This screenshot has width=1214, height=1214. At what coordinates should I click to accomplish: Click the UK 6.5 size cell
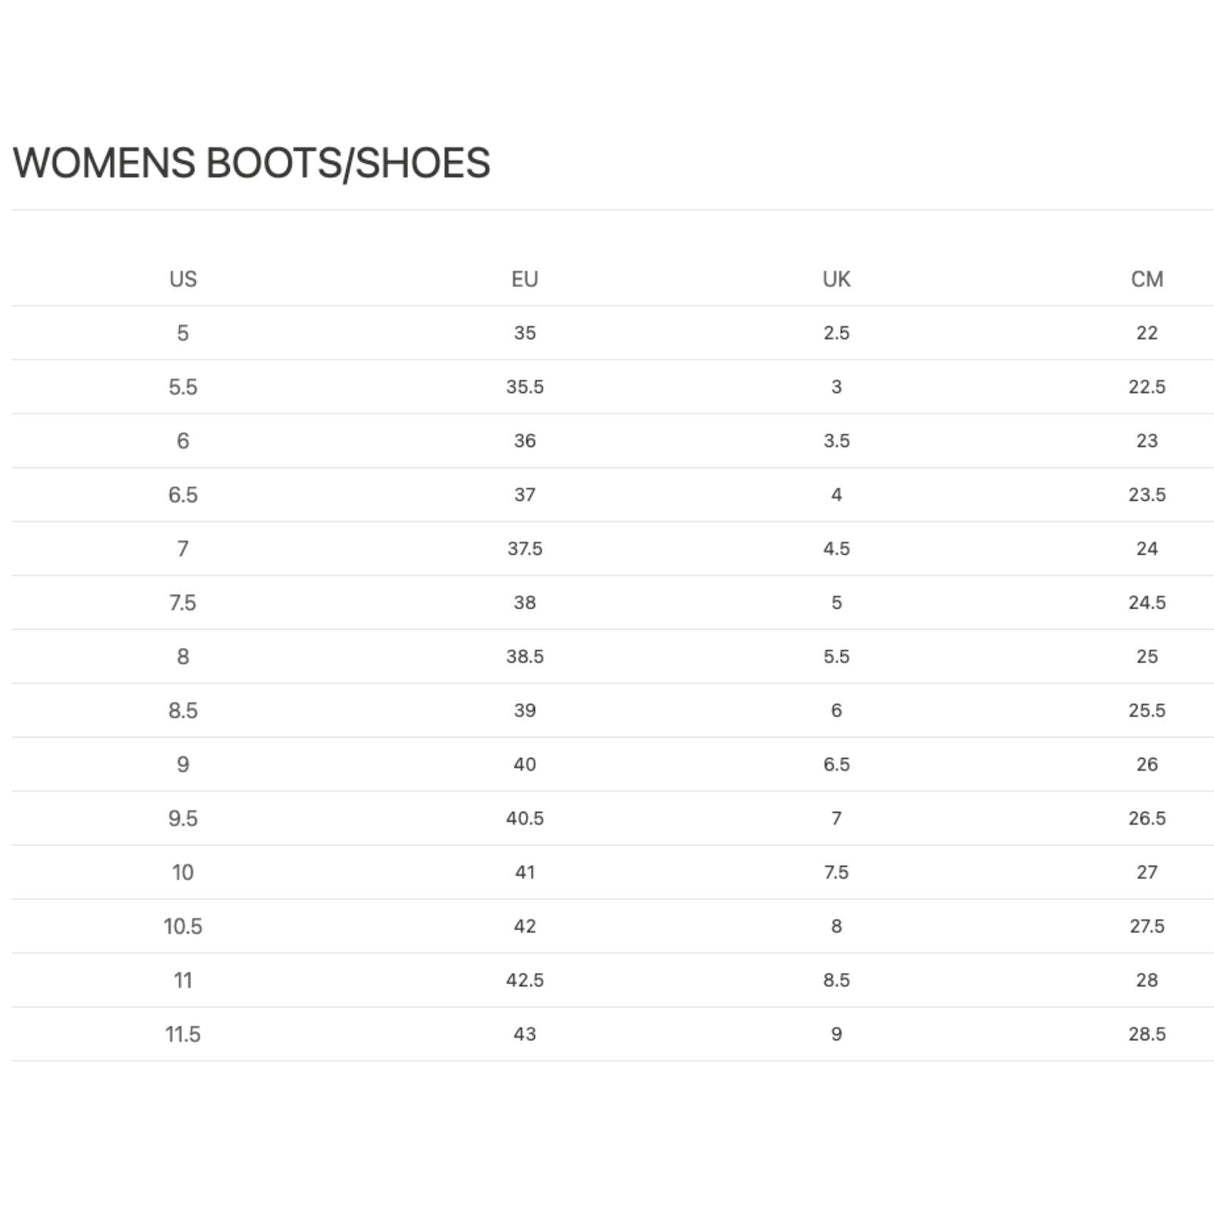[836, 765]
